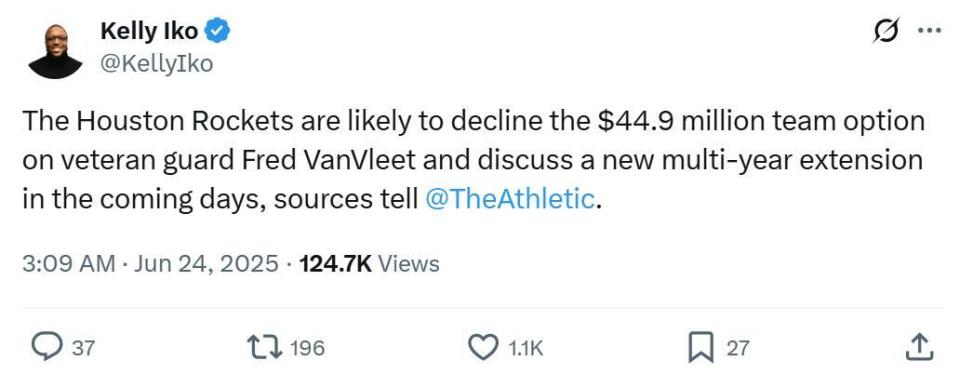Screen dimensions: 960x374
Task: View the 124.7K Views analytics
Action: (369, 264)
